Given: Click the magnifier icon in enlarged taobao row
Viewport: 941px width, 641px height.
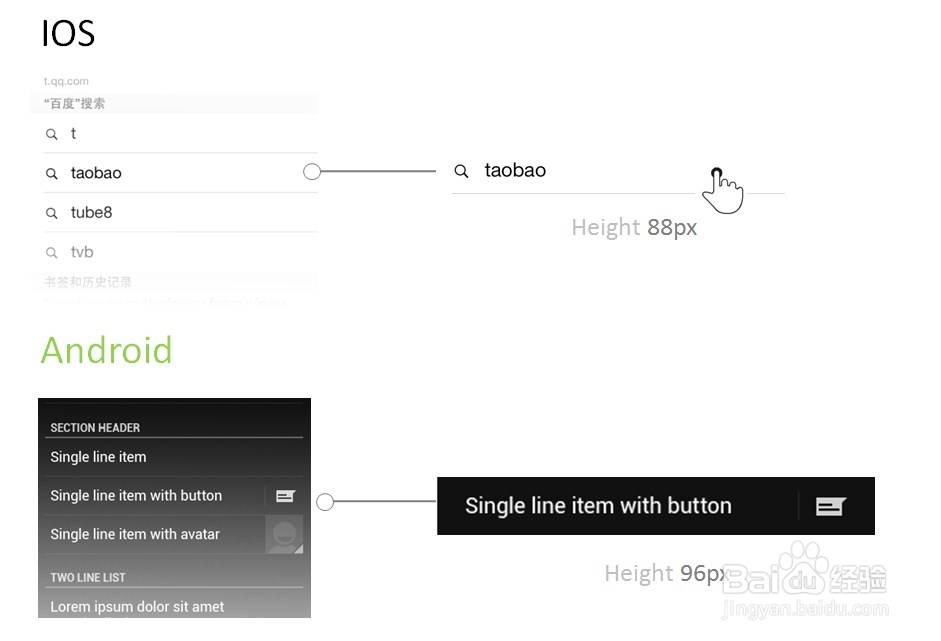Looking at the screenshot, I should 461,171.
